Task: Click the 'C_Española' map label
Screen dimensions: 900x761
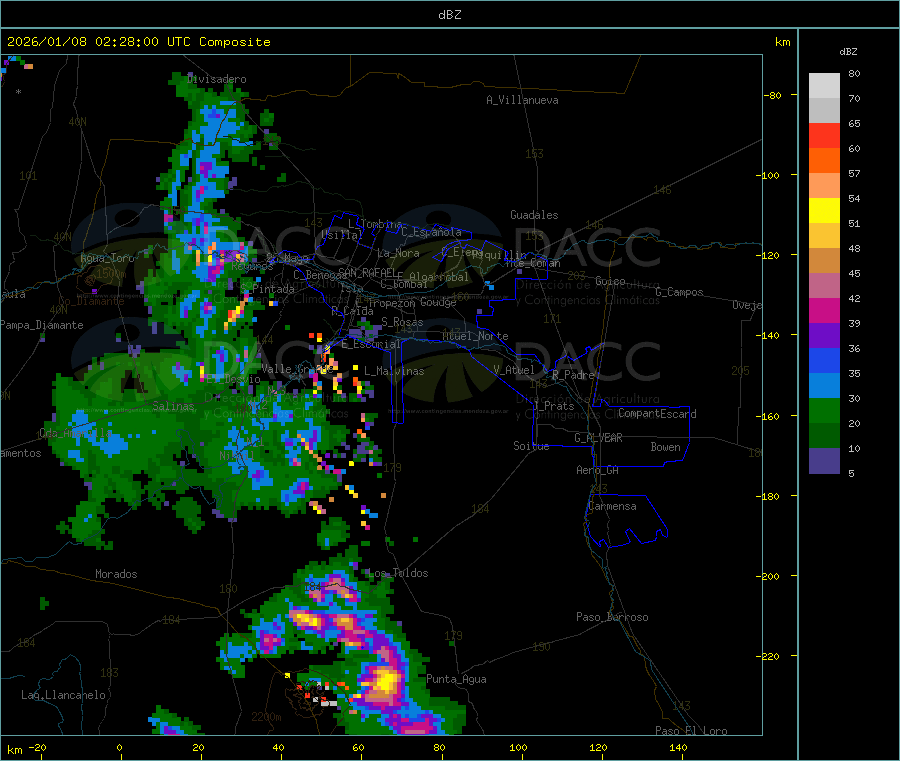Action: click(x=431, y=232)
